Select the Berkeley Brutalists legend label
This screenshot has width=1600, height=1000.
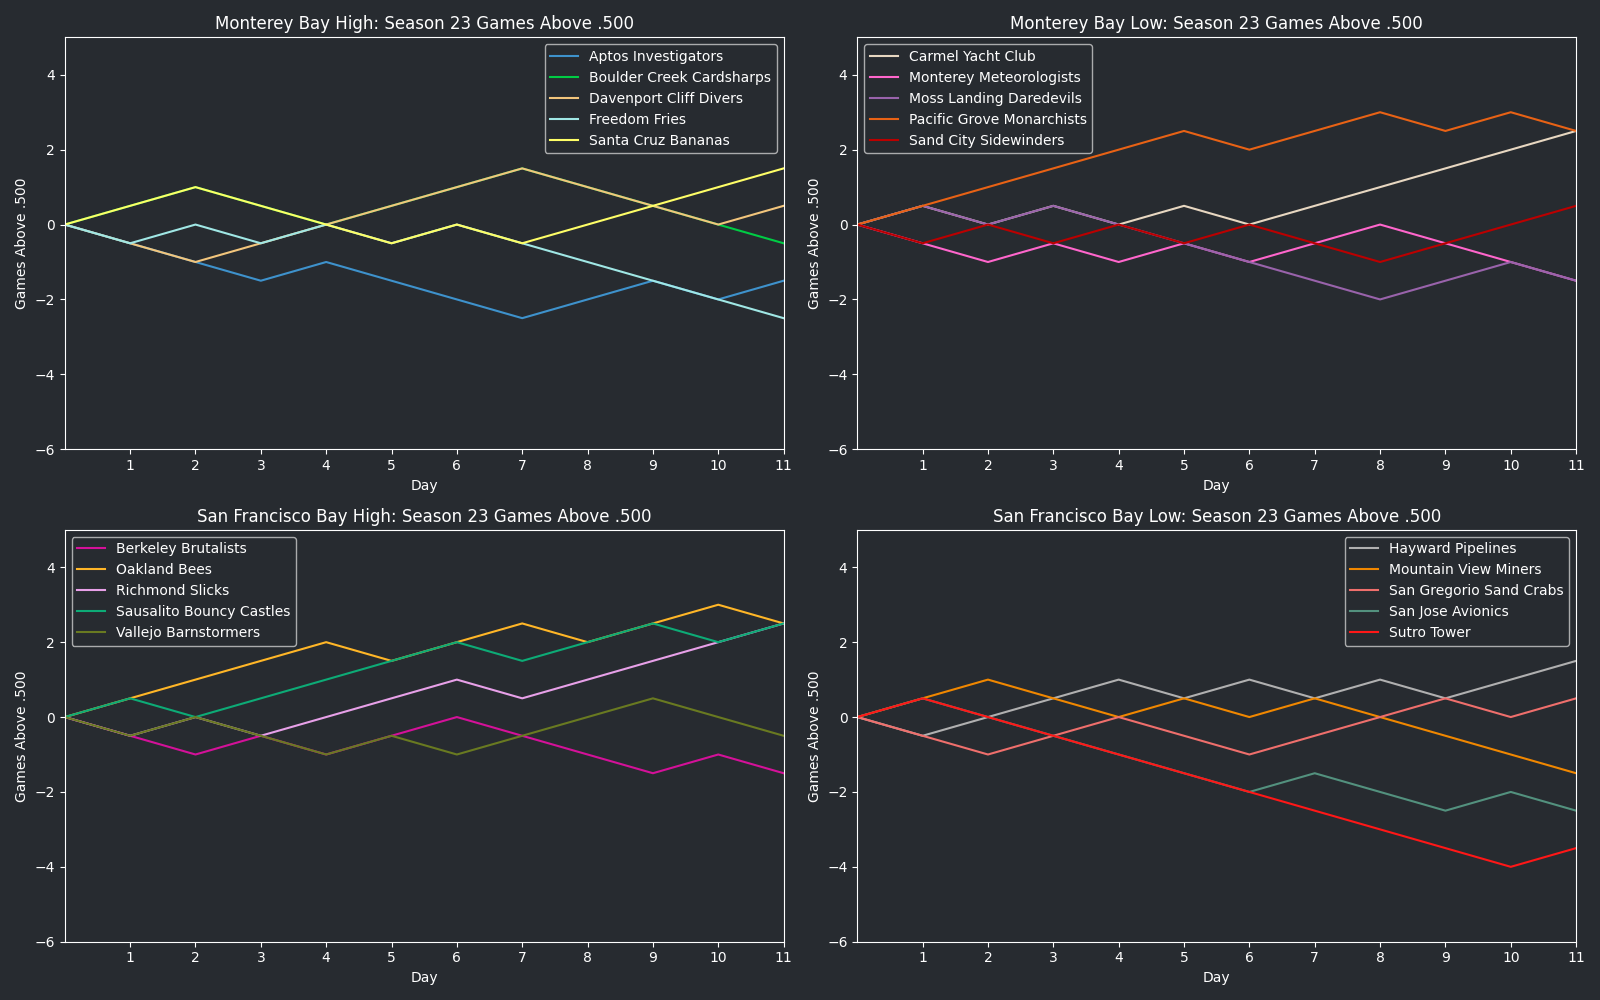click(x=181, y=549)
